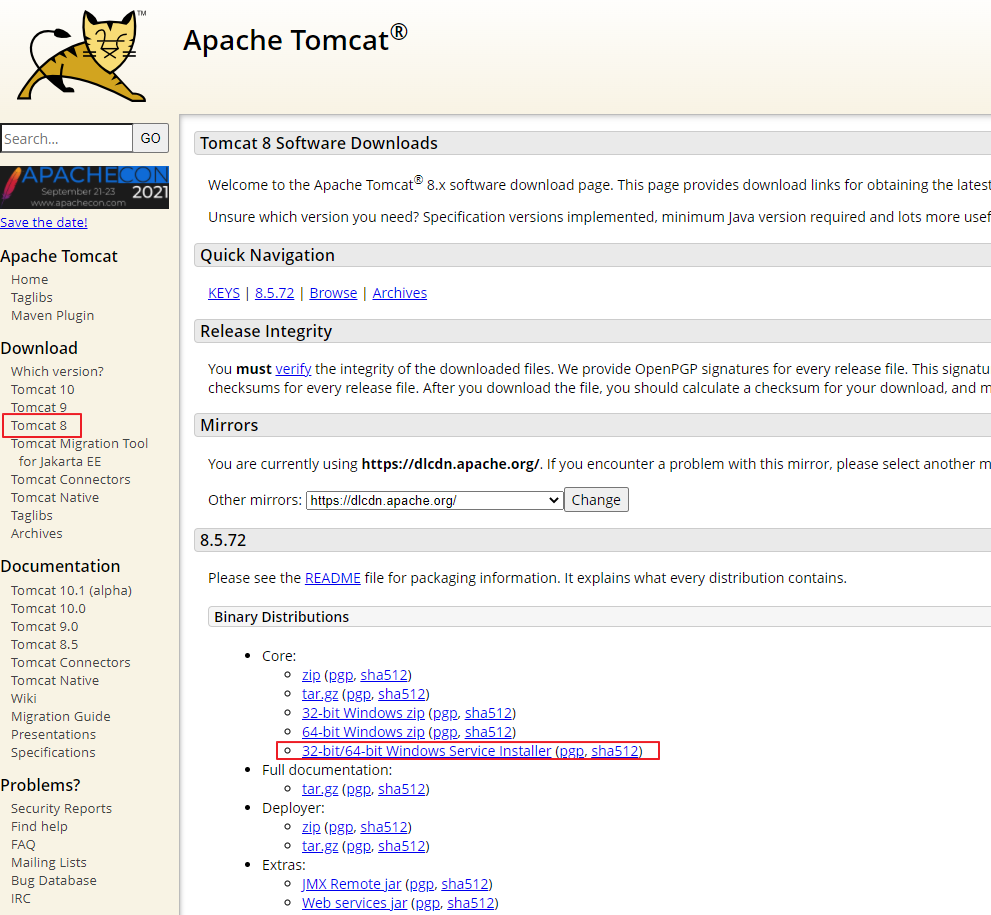The image size is (991, 915).
Task: Open the Security Reports link
Action: (61, 808)
